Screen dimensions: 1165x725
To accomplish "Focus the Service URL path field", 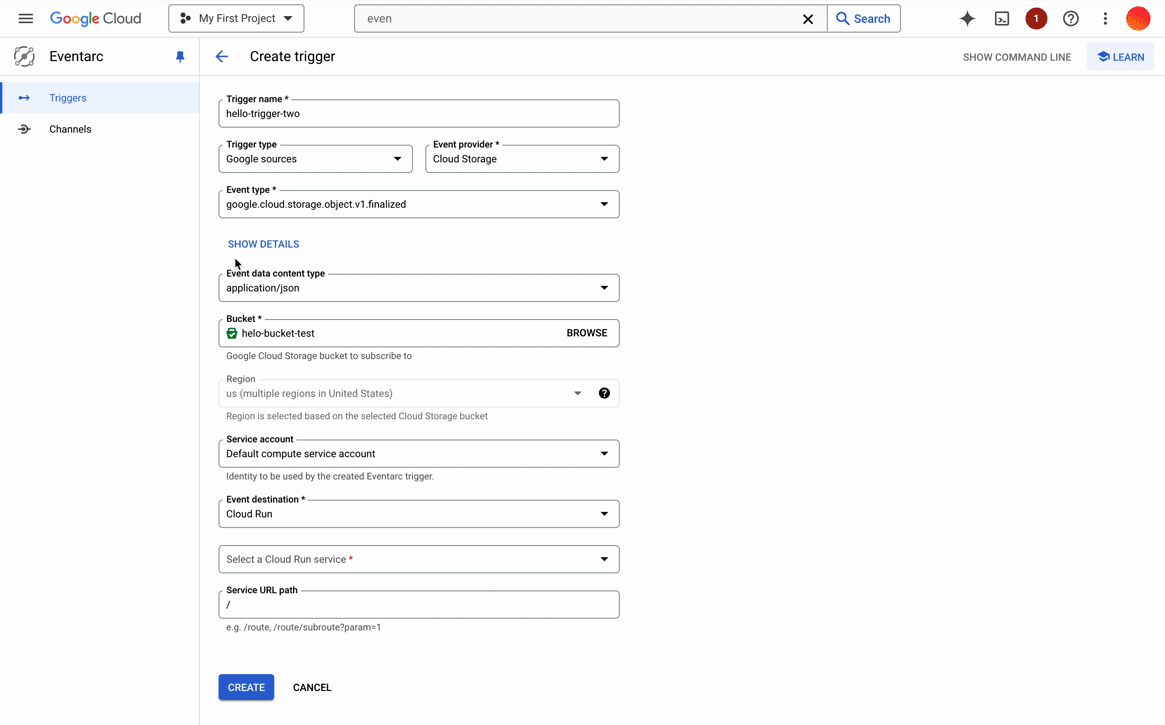I will pos(418,604).
